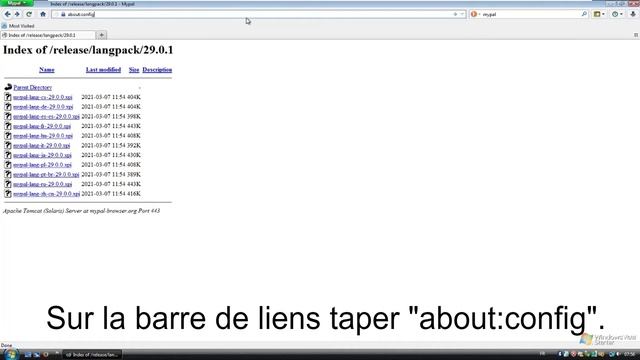This screenshot has width=640, height=360.
Task: Sort listing by Size column
Action: pos(134,70)
